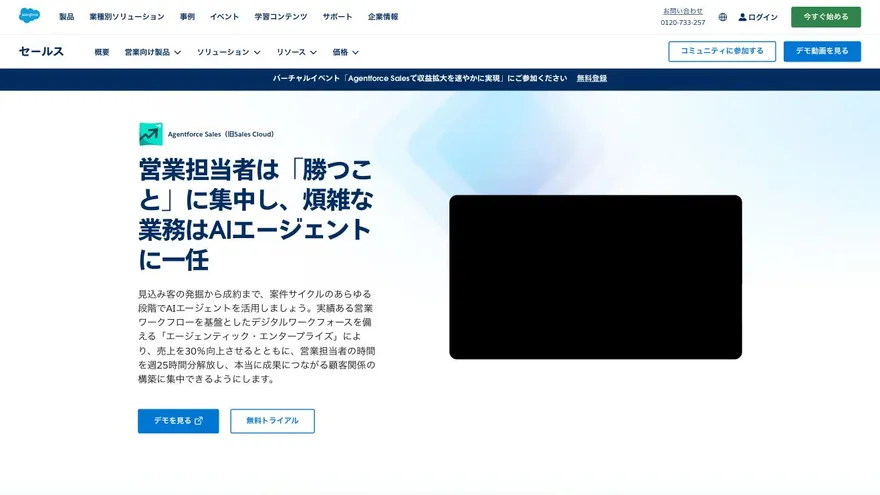Expand the リソース dropdown
This screenshot has width=880, height=495.
(x=296, y=52)
